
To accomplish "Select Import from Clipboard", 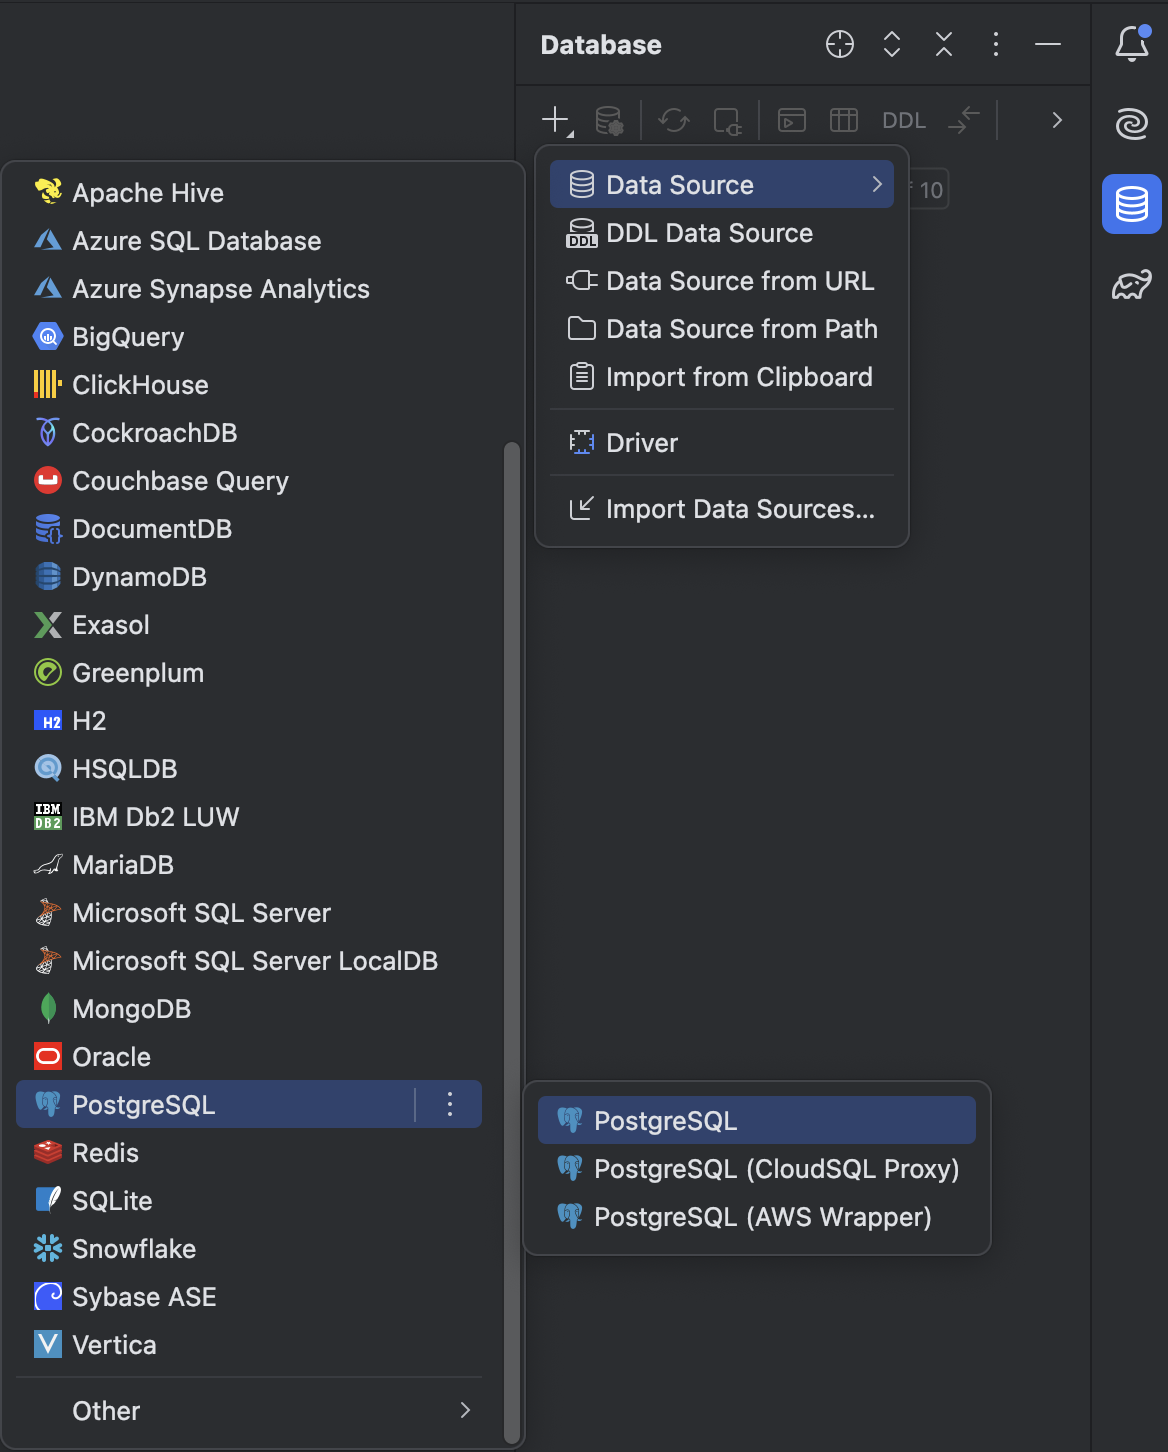I will coord(722,377).
